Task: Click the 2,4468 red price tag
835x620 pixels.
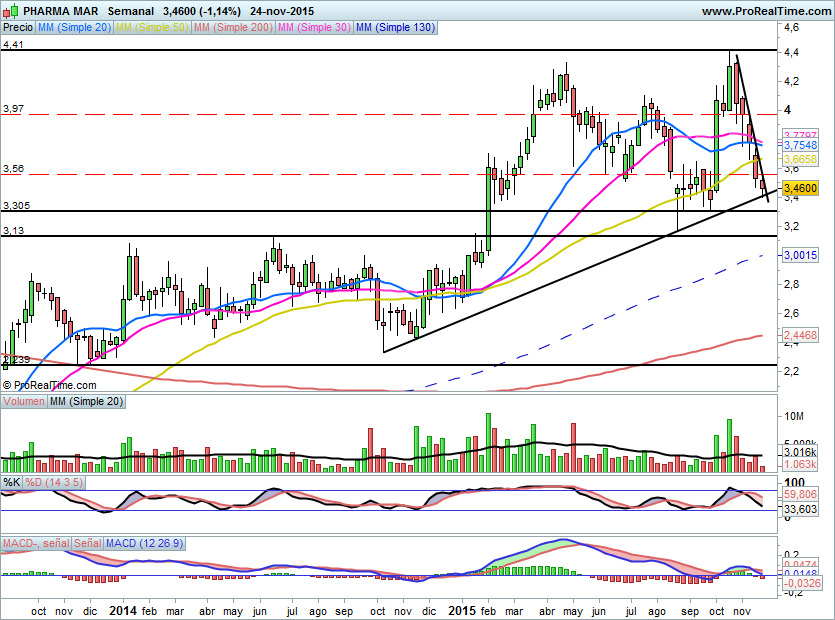Action: click(x=800, y=336)
